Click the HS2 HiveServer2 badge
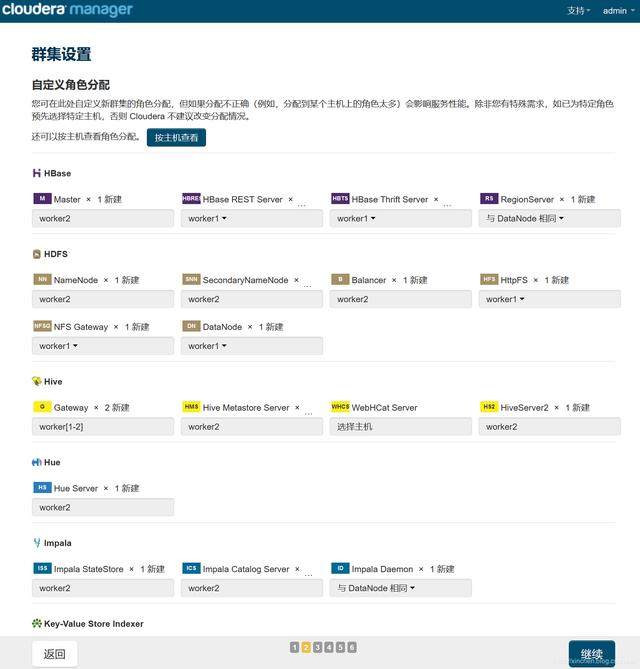Viewport: 640px width, 669px height. pyautogui.click(x=489, y=407)
